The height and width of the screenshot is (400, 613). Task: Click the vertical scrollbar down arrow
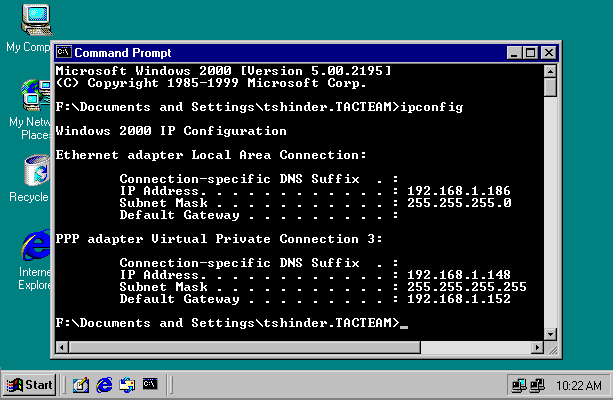click(x=549, y=329)
